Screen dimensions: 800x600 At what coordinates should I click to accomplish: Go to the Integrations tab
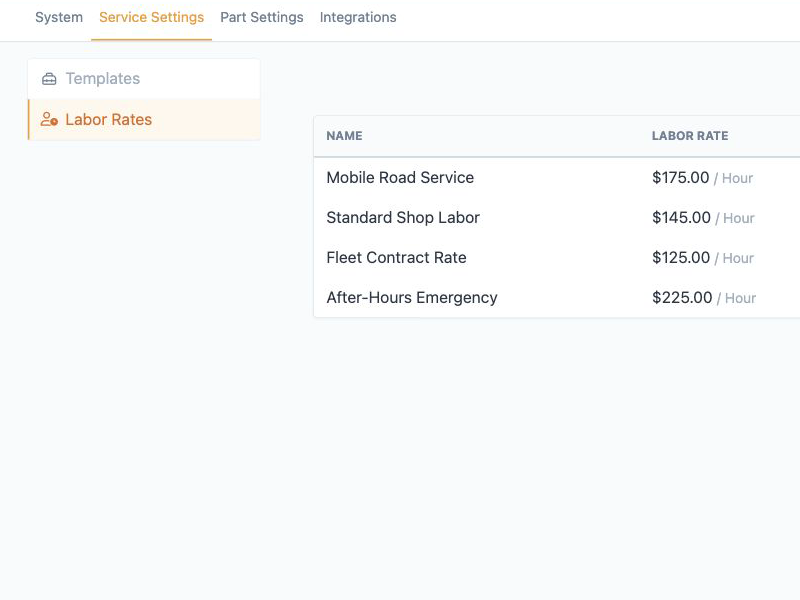click(358, 17)
